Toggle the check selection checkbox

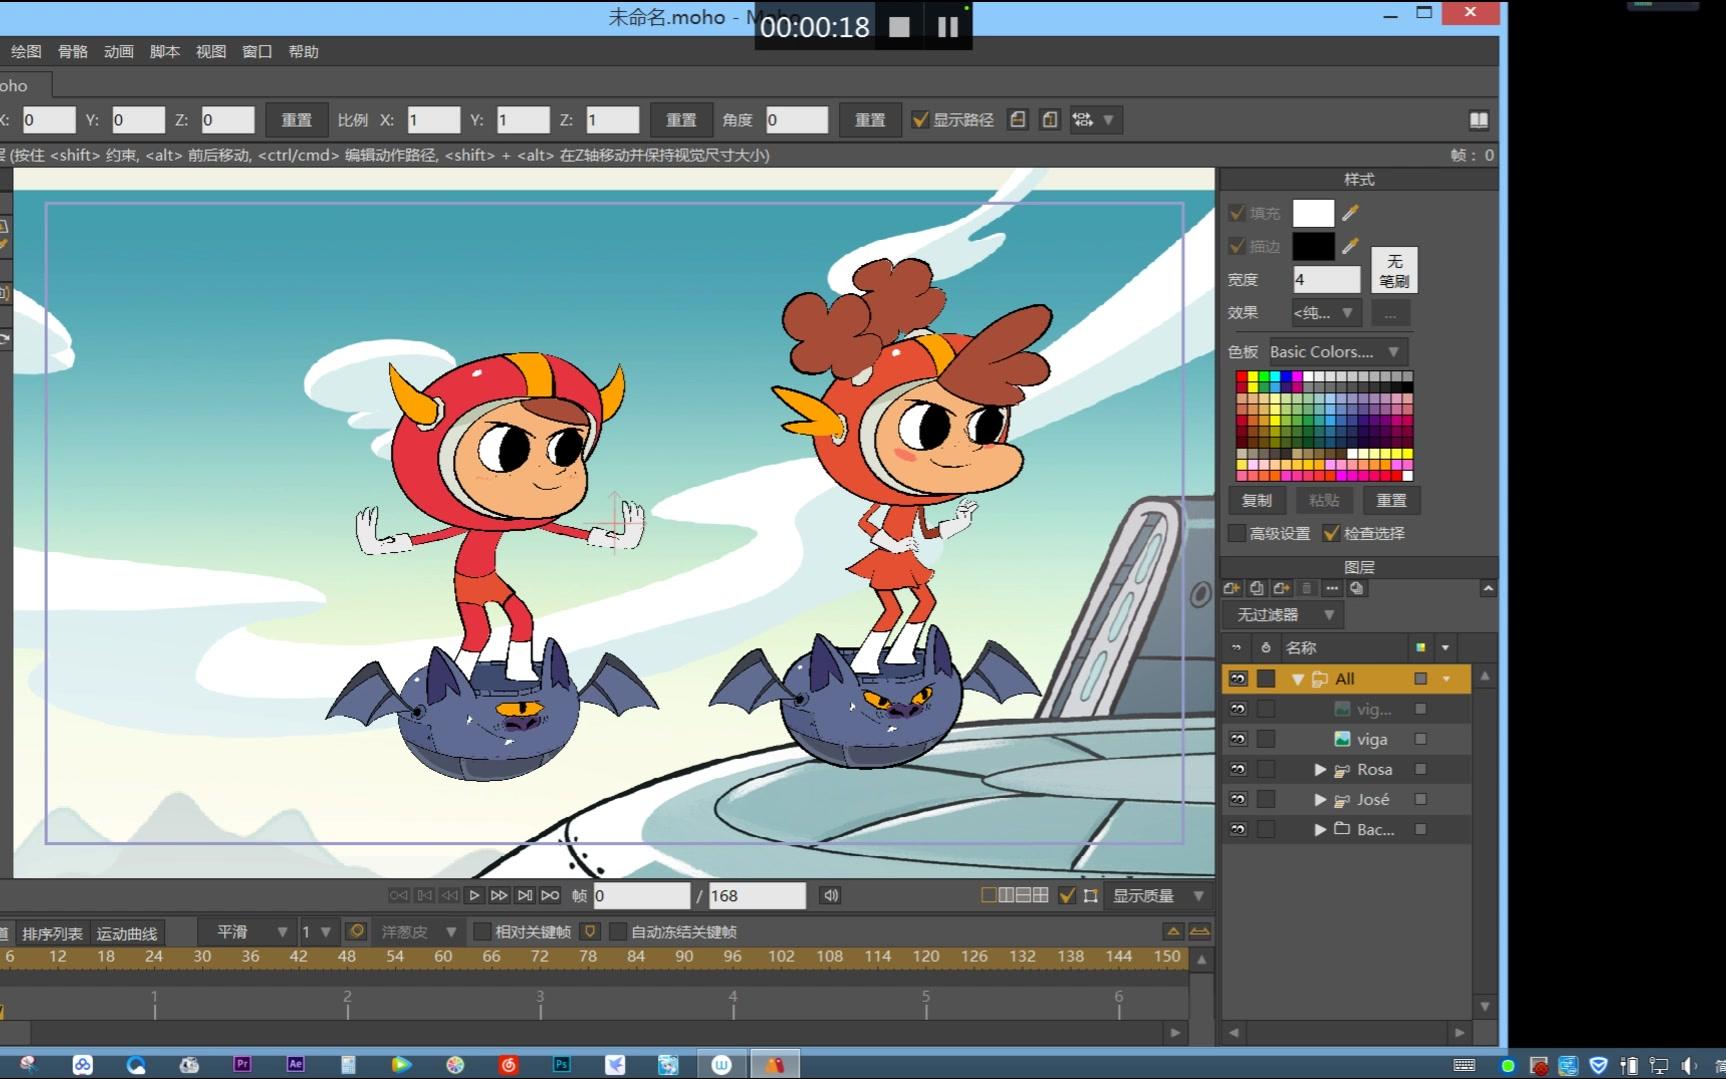coord(1330,533)
